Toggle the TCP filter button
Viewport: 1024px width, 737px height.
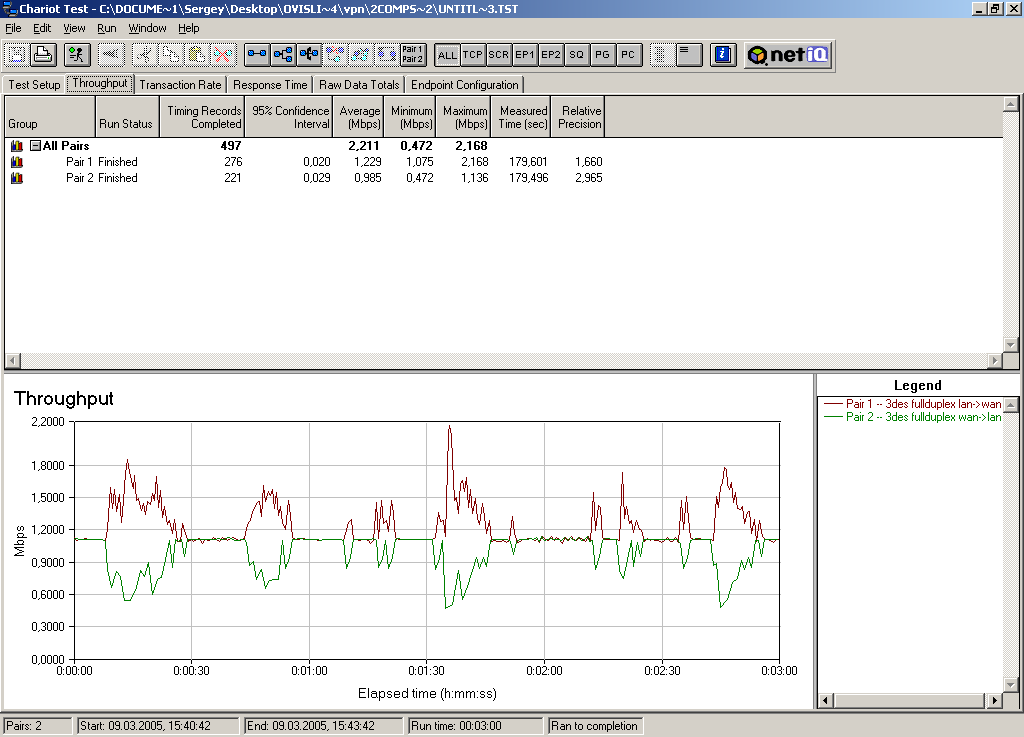click(x=473, y=55)
